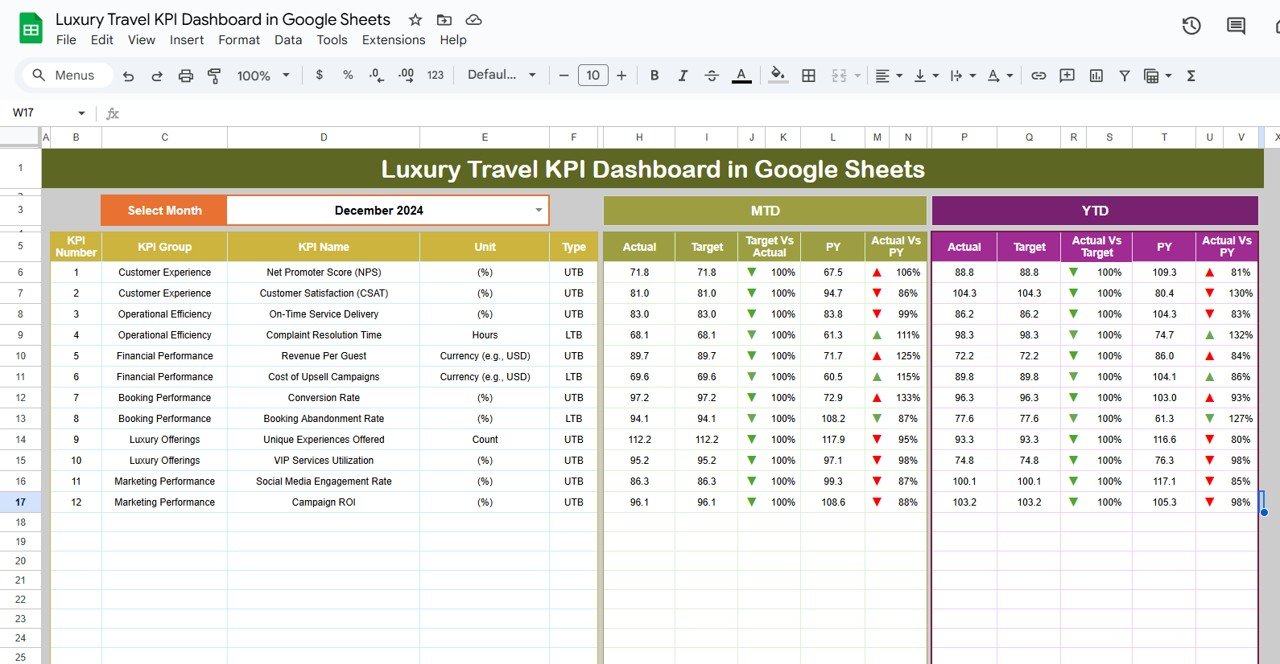Create a filter
The width and height of the screenshot is (1280, 664).
coord(1124,75)
